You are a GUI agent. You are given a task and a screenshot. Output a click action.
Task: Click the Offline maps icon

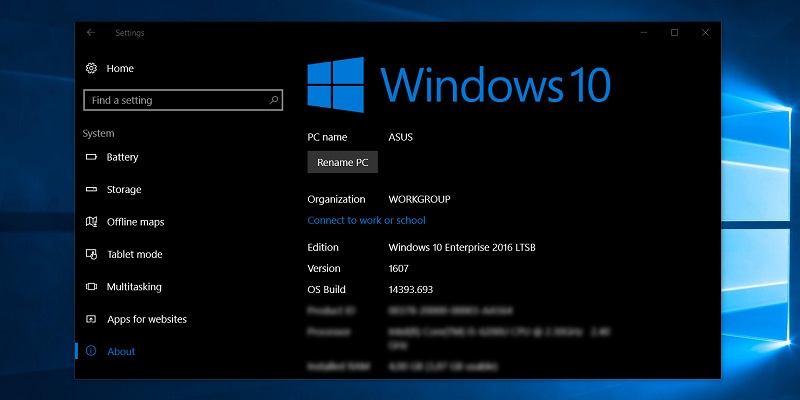[91, 222]
